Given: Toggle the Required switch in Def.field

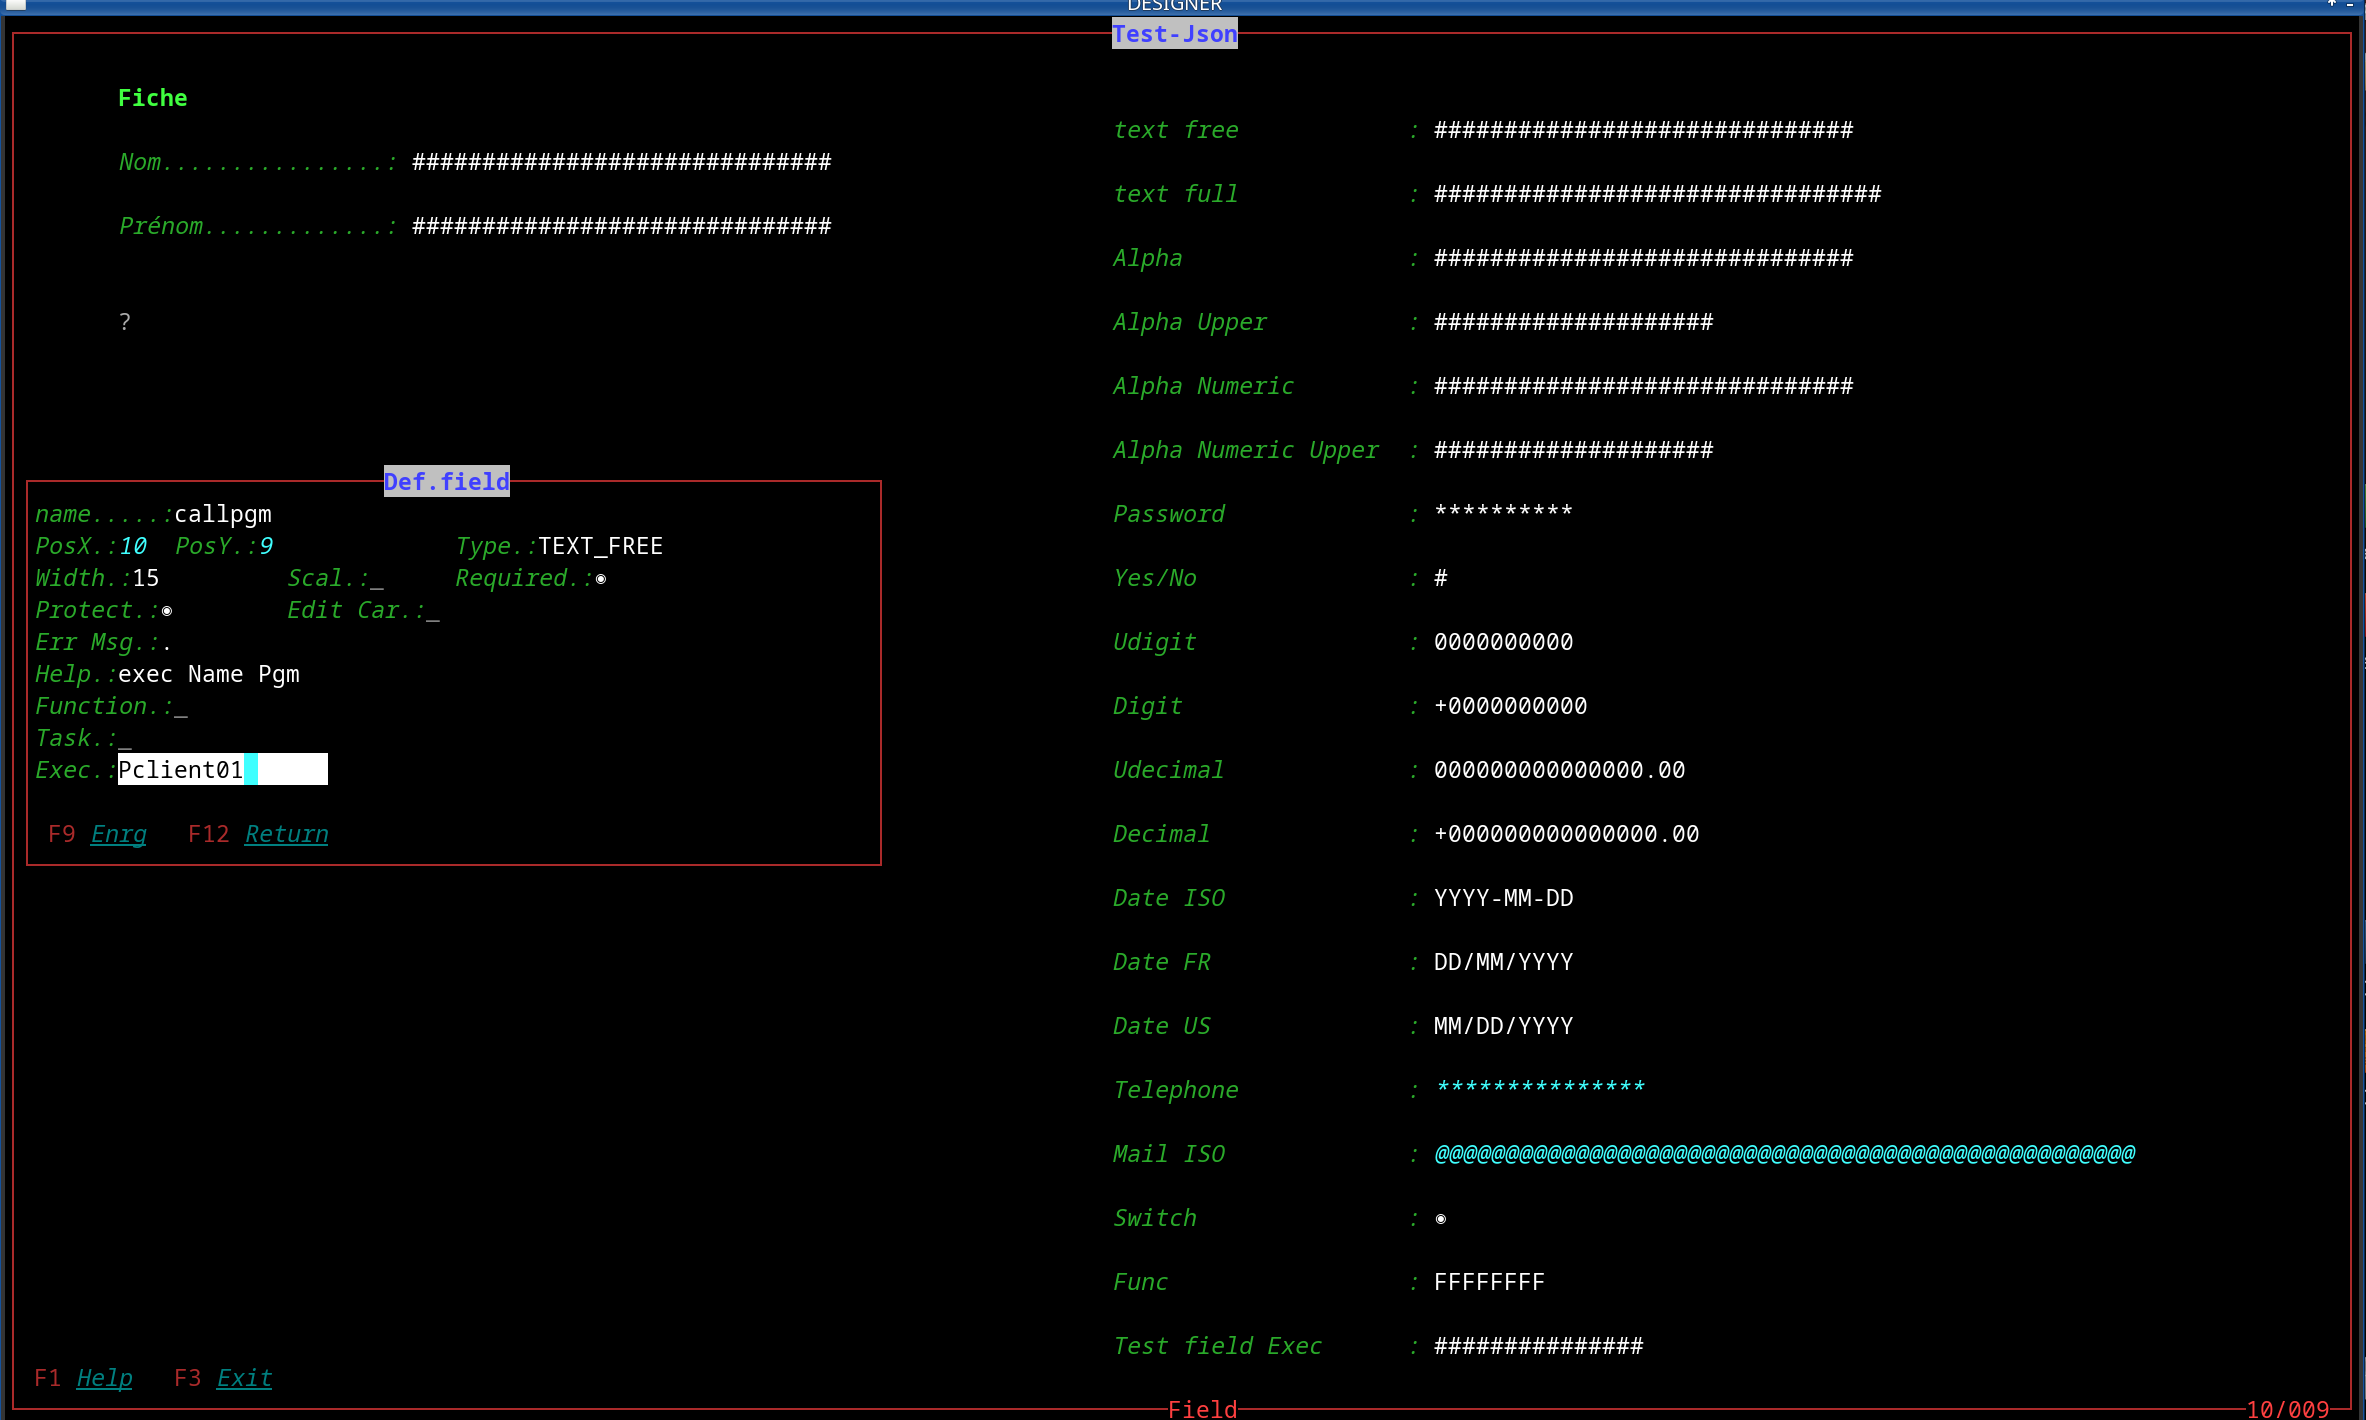Looking at the screenshot, I should pos(601,579).
